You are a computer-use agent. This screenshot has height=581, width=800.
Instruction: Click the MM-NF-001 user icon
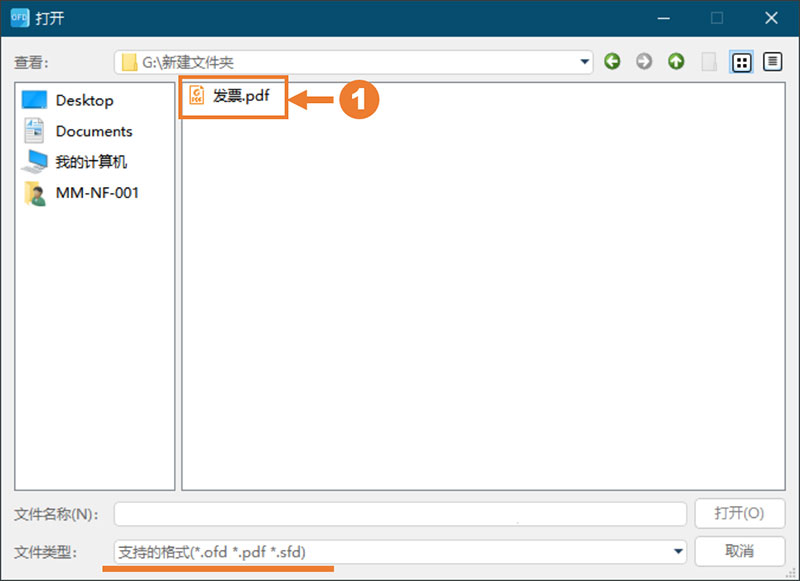[x=35, y=193]
